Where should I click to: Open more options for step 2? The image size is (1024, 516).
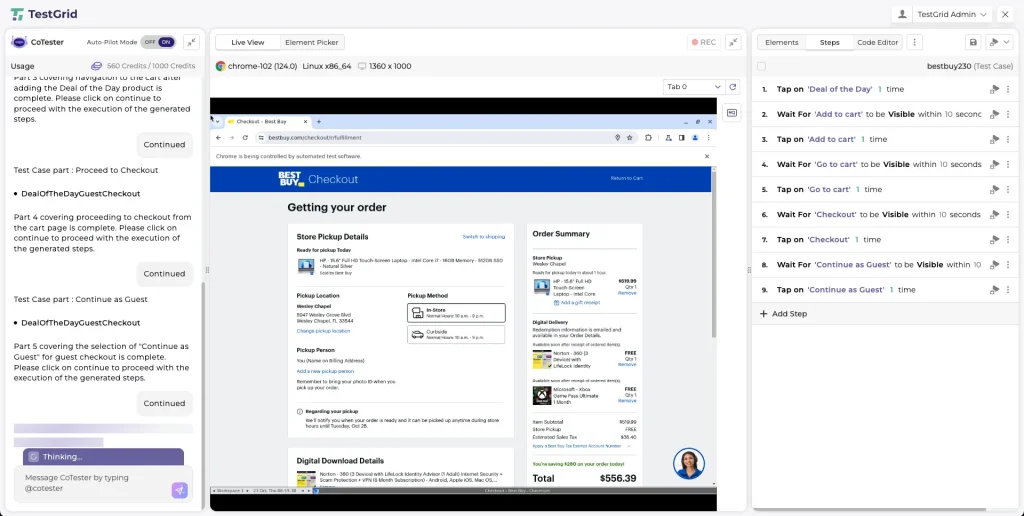coord(1008,114)
